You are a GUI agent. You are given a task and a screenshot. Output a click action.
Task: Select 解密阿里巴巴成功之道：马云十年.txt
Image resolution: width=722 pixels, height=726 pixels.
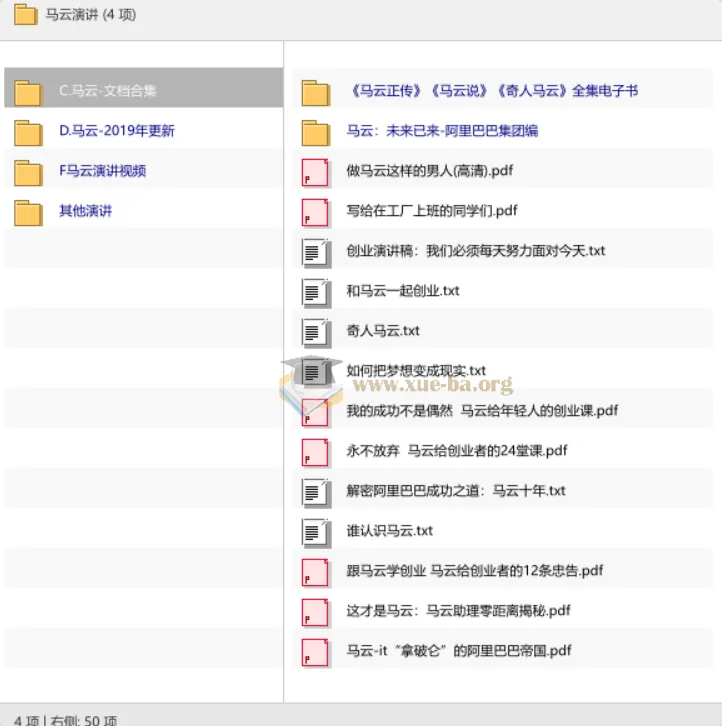[x=456, y=491]
